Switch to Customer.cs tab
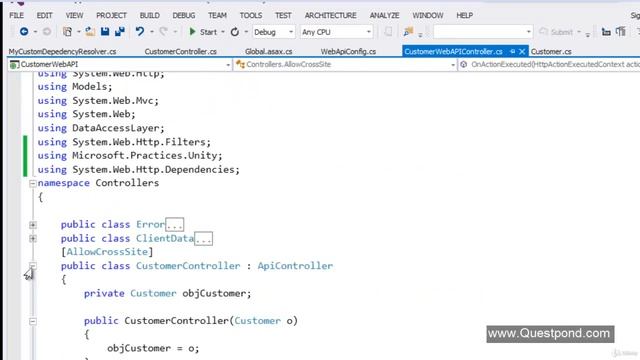640x360 pixels. coord(551,51)
